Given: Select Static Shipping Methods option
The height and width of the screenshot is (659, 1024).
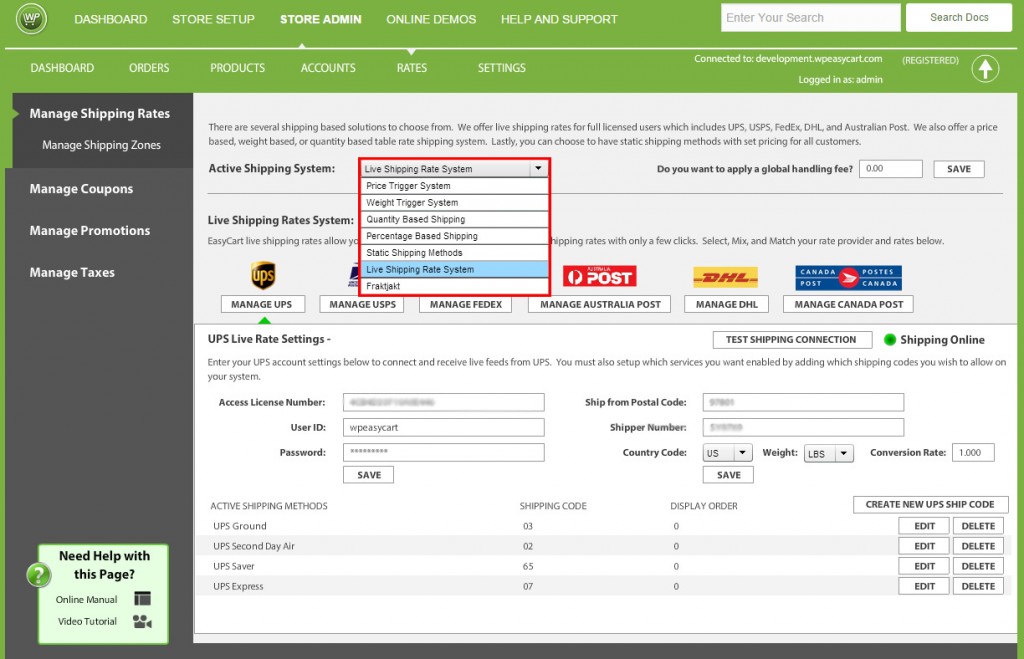Looking at the screenshot, I should pyautogui.click(x=455, y=253).
